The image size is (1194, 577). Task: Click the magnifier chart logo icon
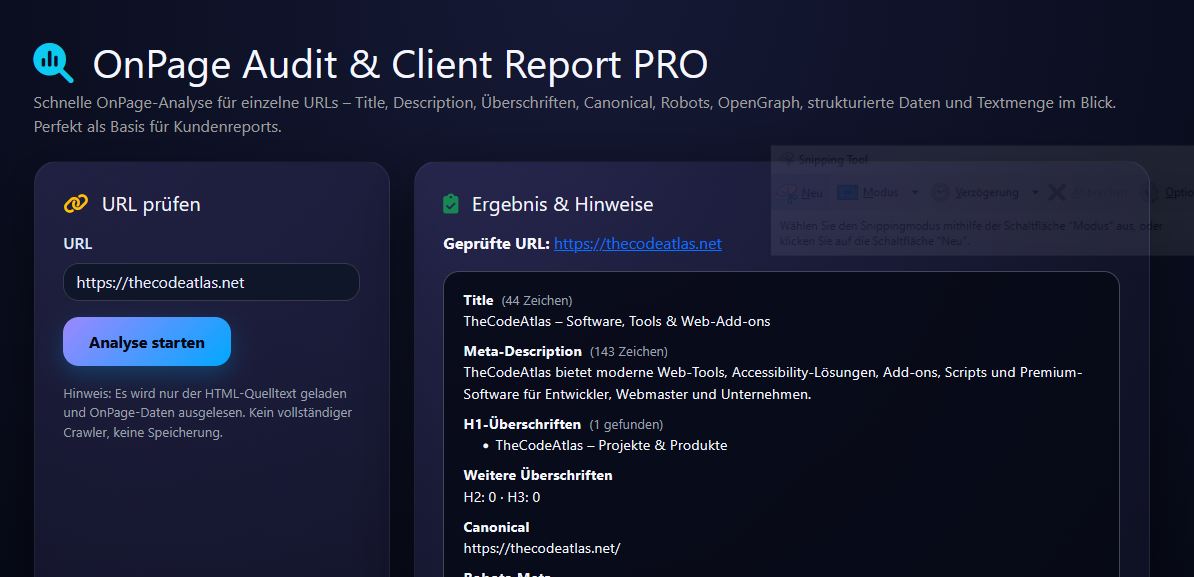point(53,63)
